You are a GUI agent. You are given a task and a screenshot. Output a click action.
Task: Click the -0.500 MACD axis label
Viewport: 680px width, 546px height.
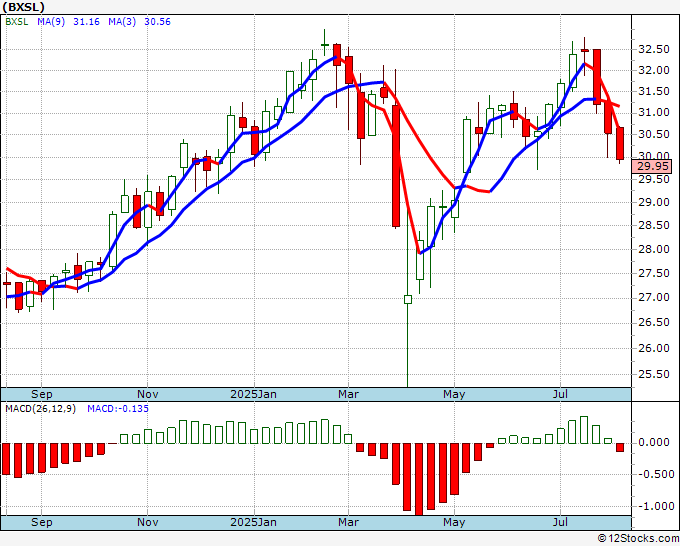(654, 474)
